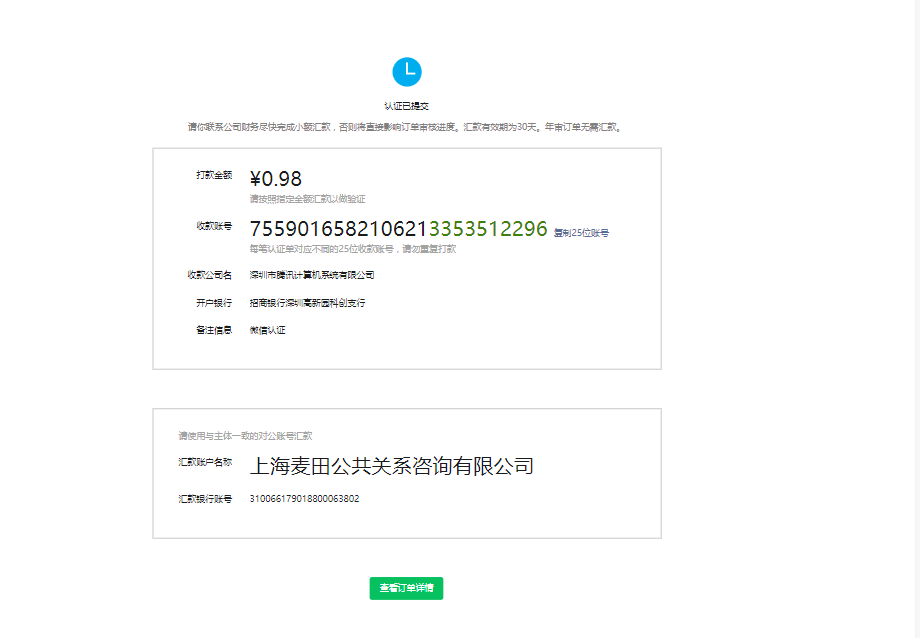The height and width of the screenshot is (638, 920).
Task: Click the 打款金额 field label
Action: click(214, 175)
